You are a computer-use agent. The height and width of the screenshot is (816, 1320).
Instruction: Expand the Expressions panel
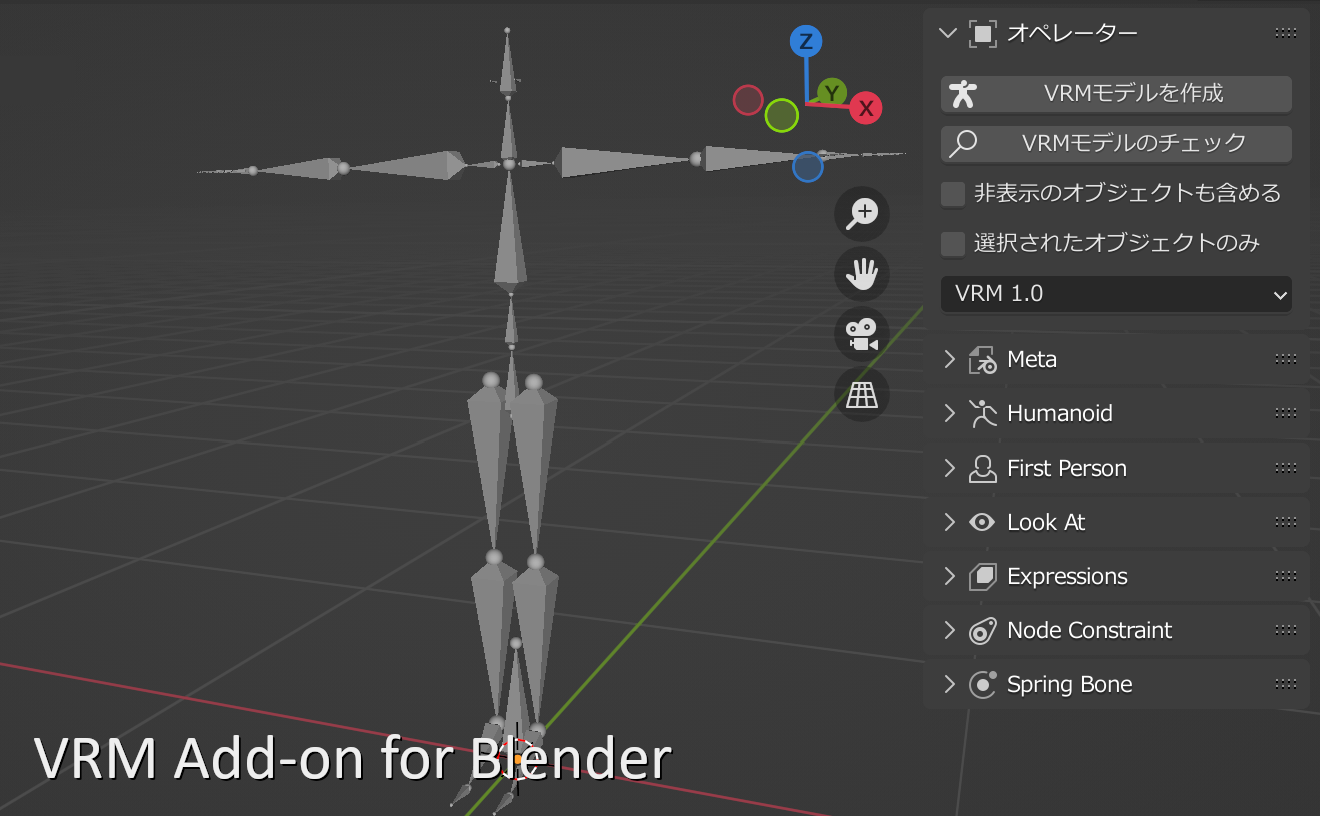(x=950, y=576)
